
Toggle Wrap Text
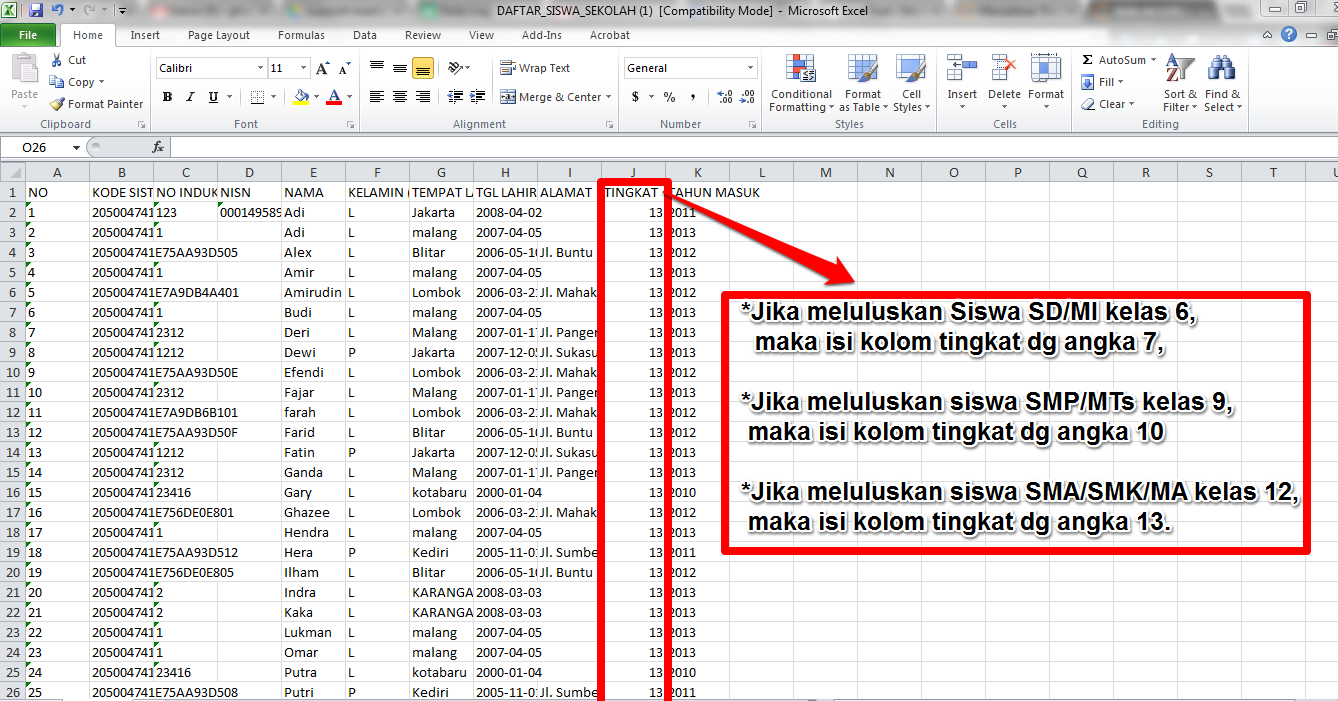click(535, 68)
